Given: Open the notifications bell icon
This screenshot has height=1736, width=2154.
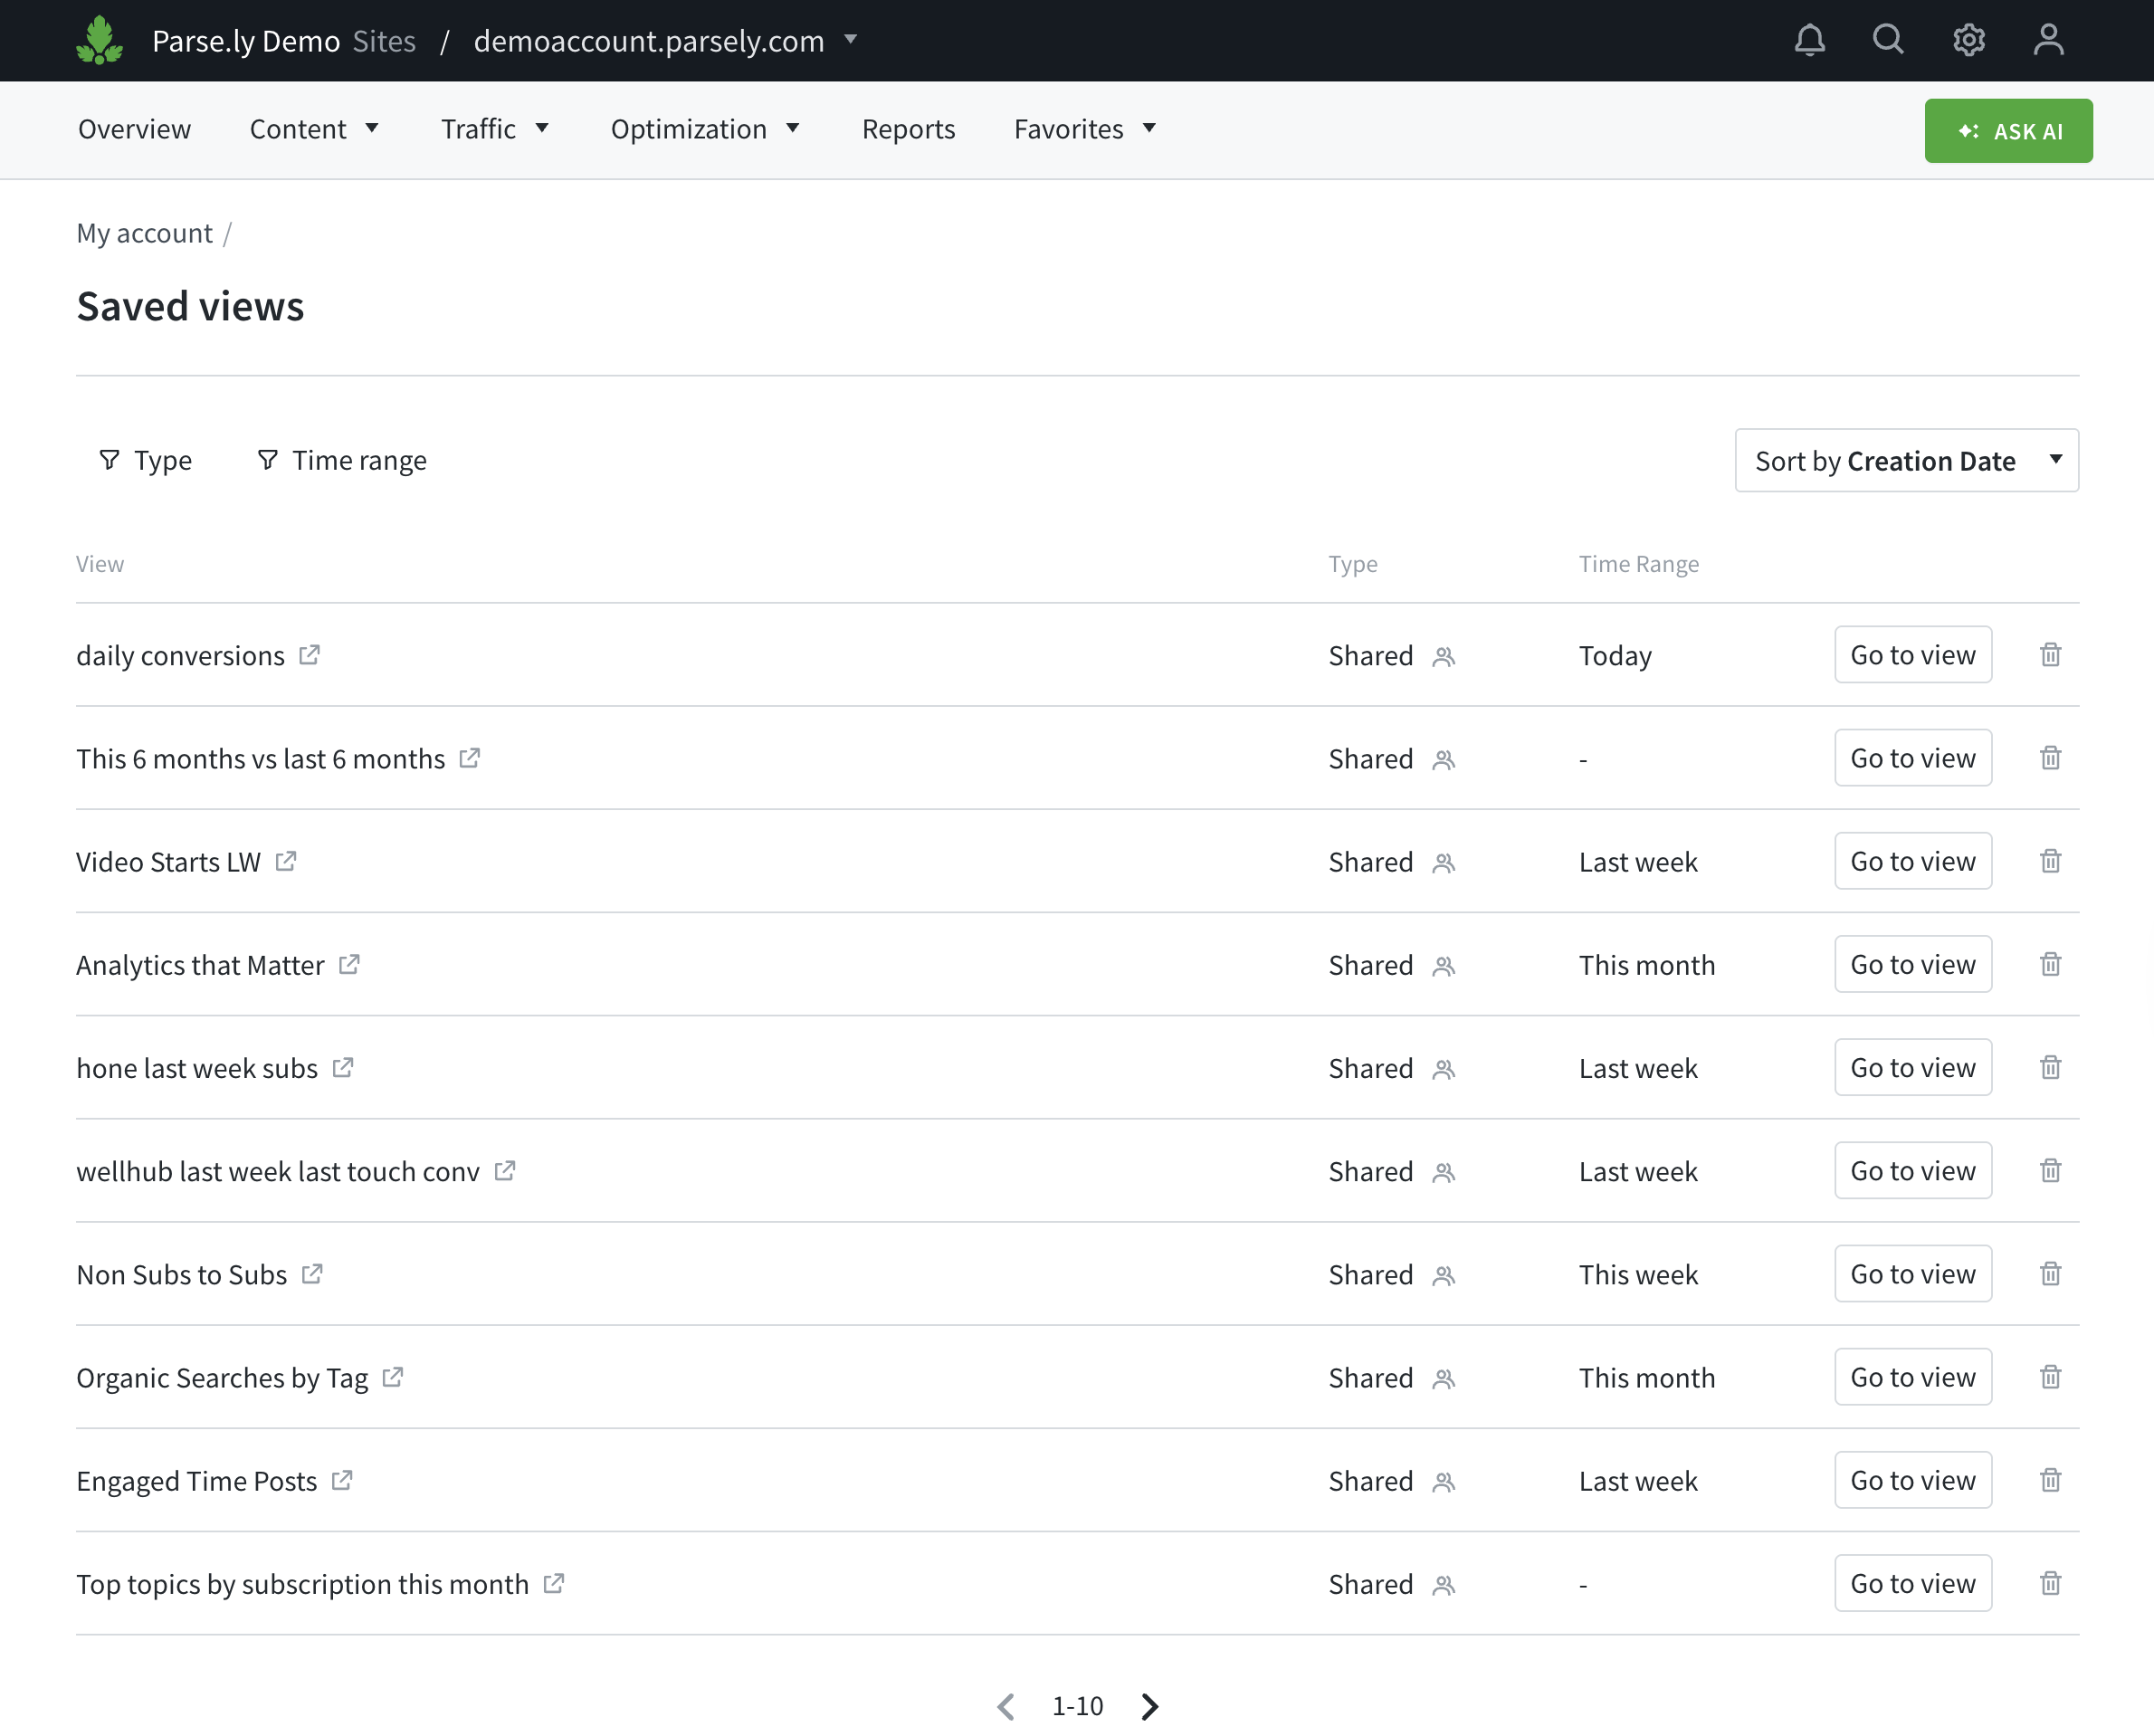Looking at the screenshot, I should click(1809, 40).
